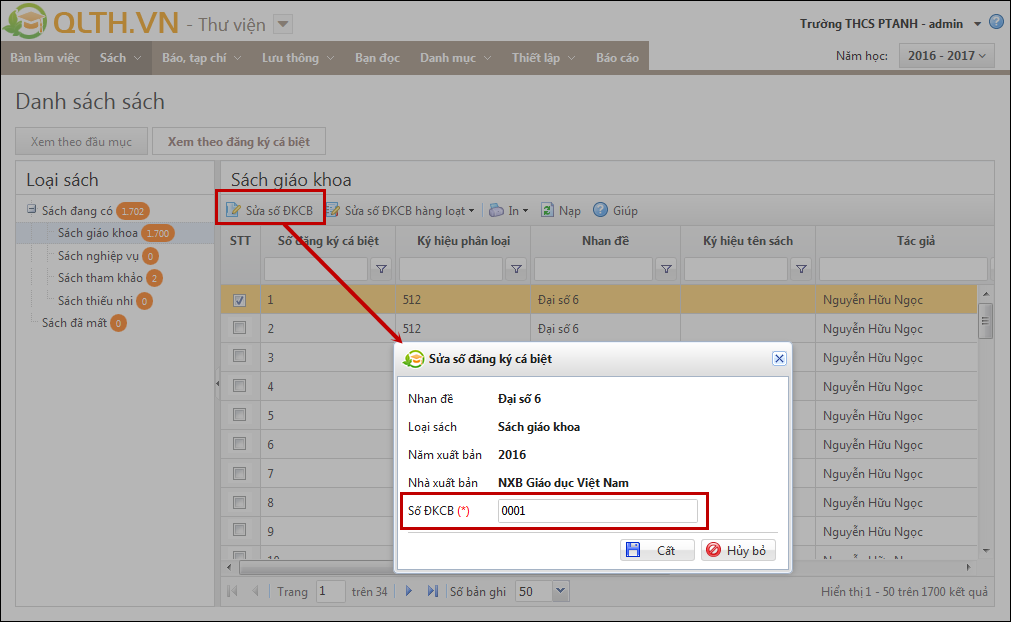
Task: Check the checkbox for row 9
Action: point(239,530)
